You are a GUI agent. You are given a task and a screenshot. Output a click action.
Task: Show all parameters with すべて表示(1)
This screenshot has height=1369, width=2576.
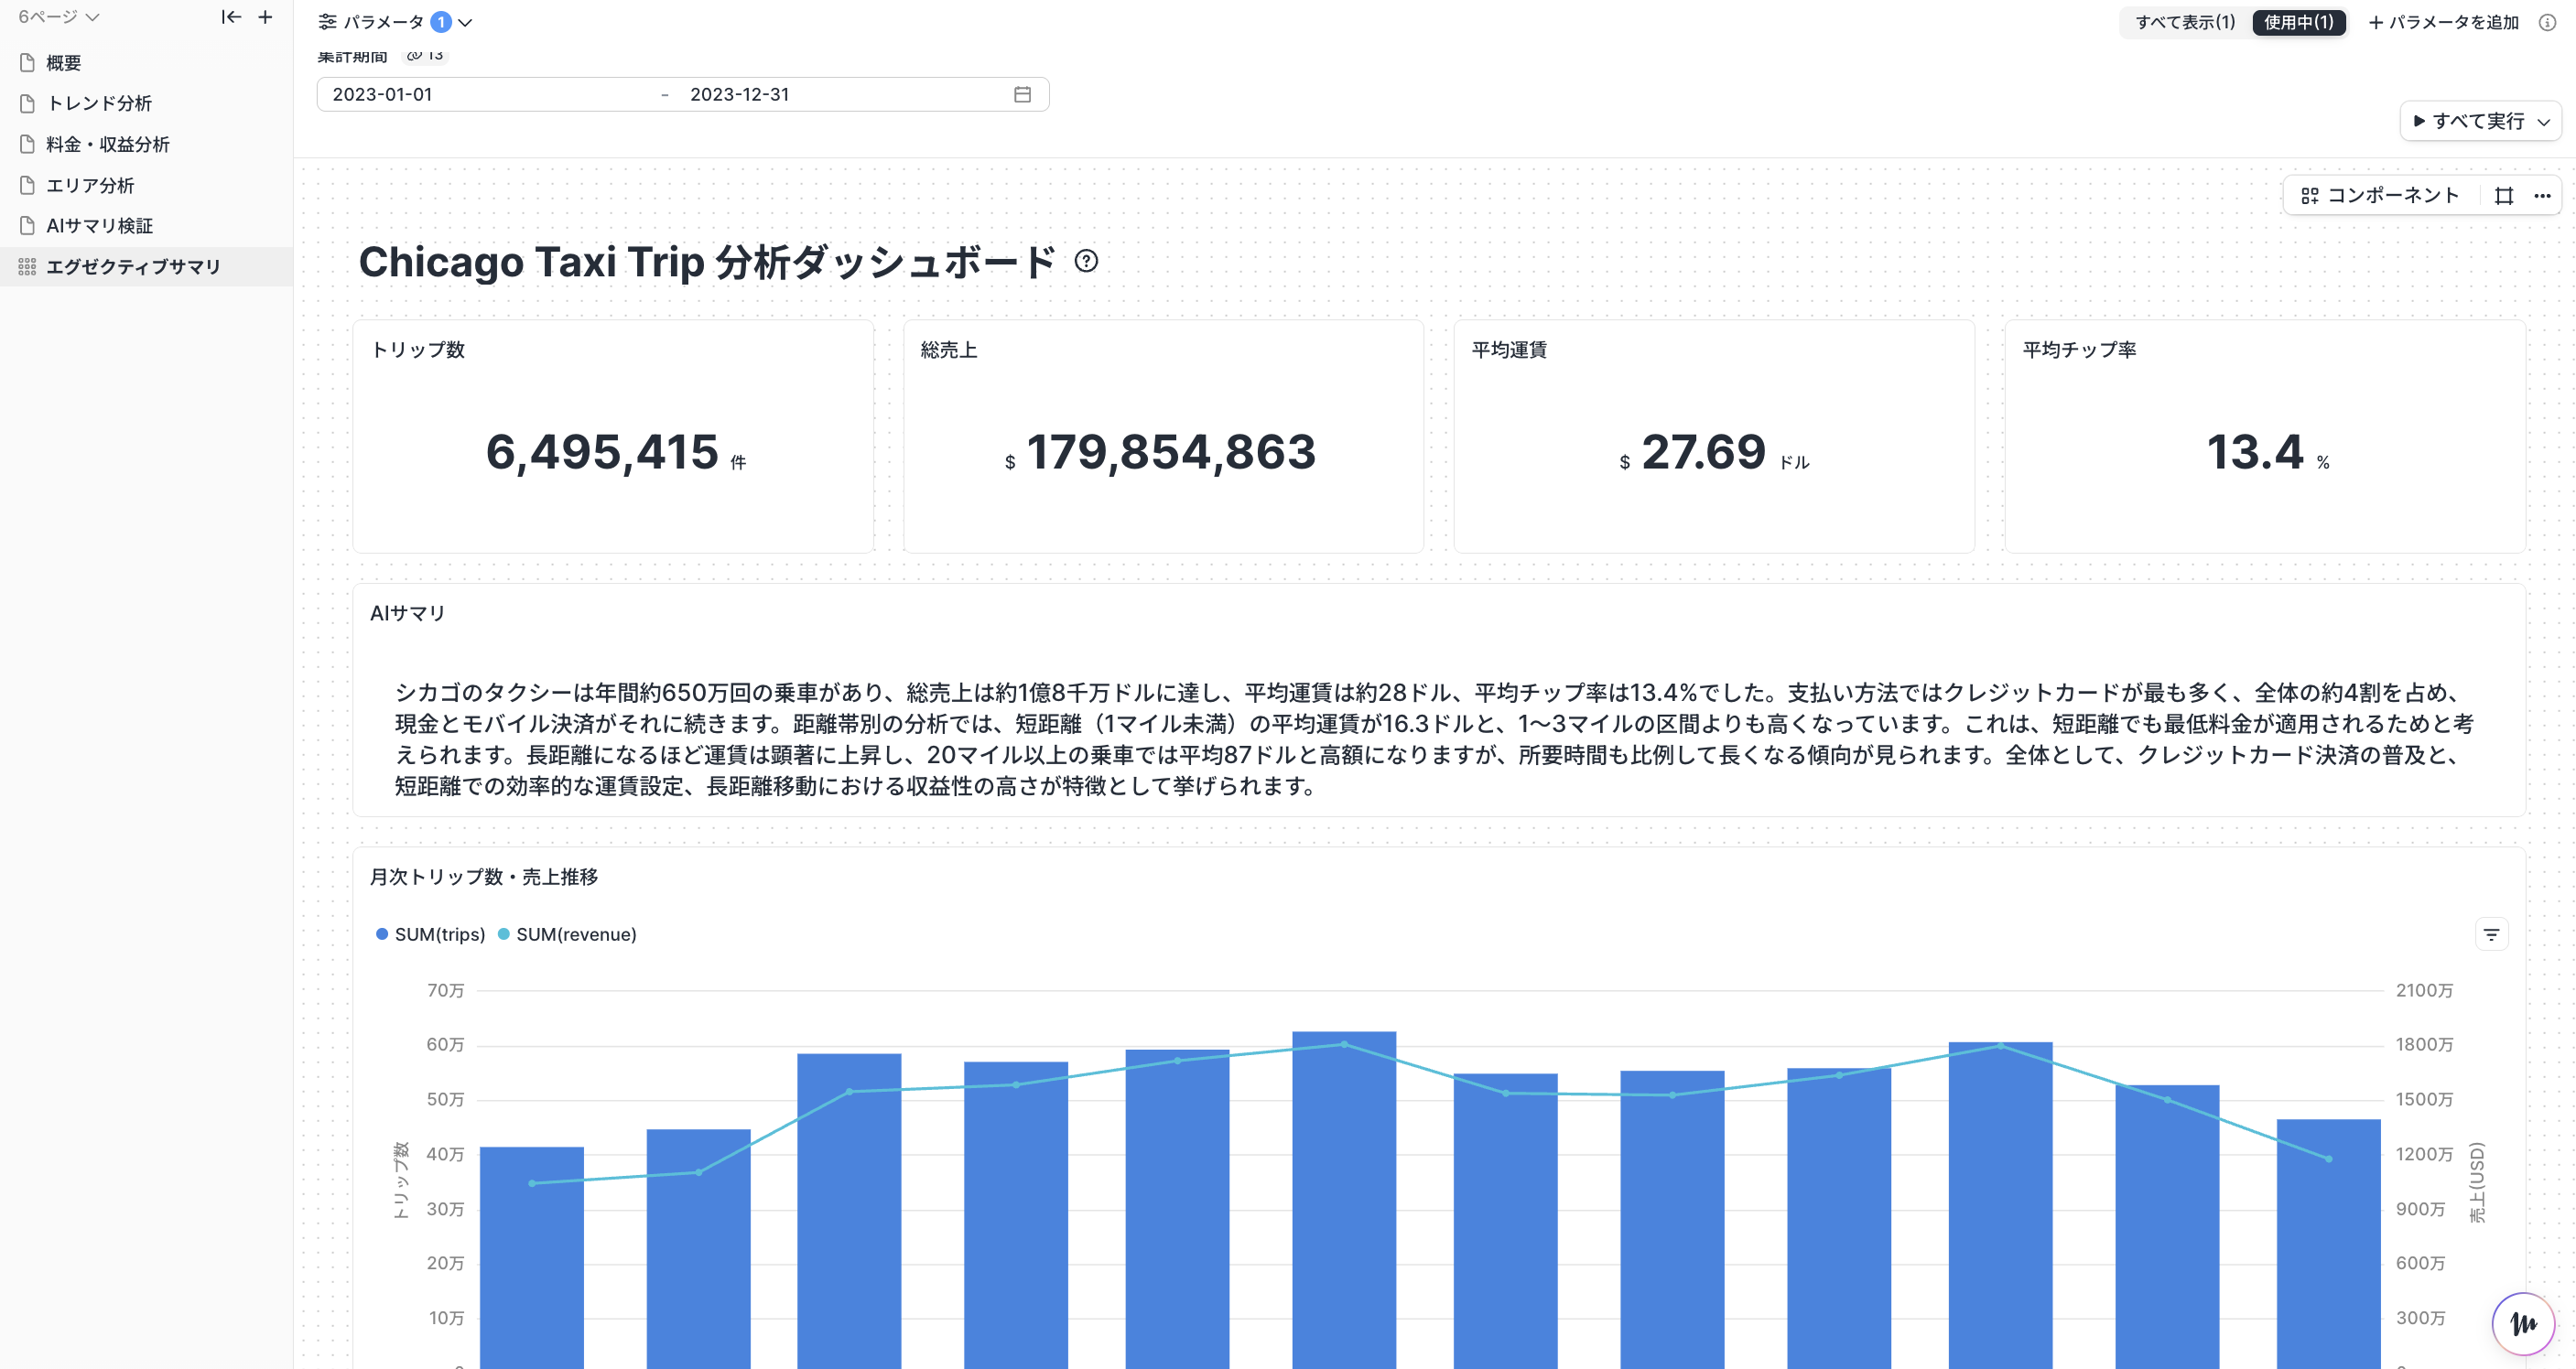coord(2185,22)
